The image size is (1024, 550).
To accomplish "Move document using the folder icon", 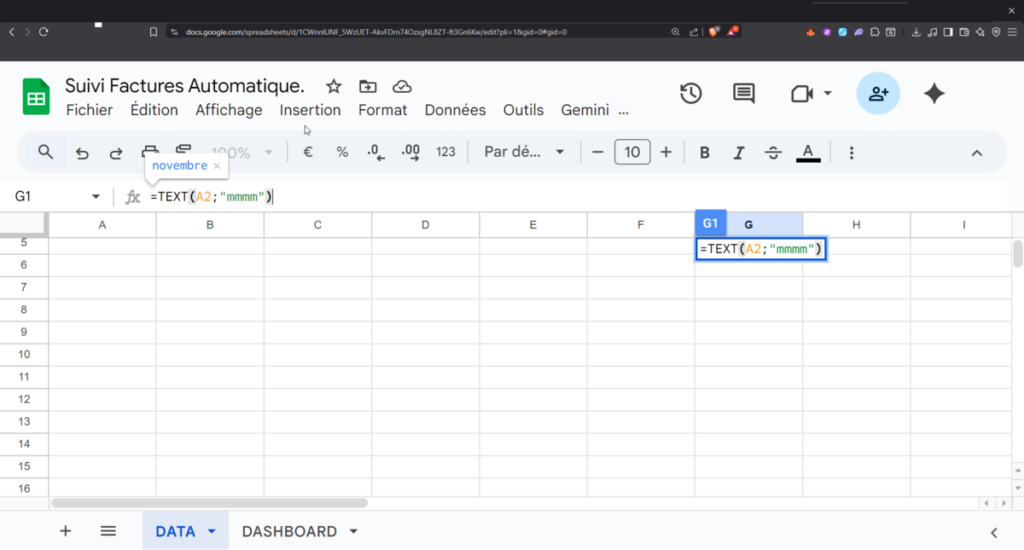I will point(368,86).
